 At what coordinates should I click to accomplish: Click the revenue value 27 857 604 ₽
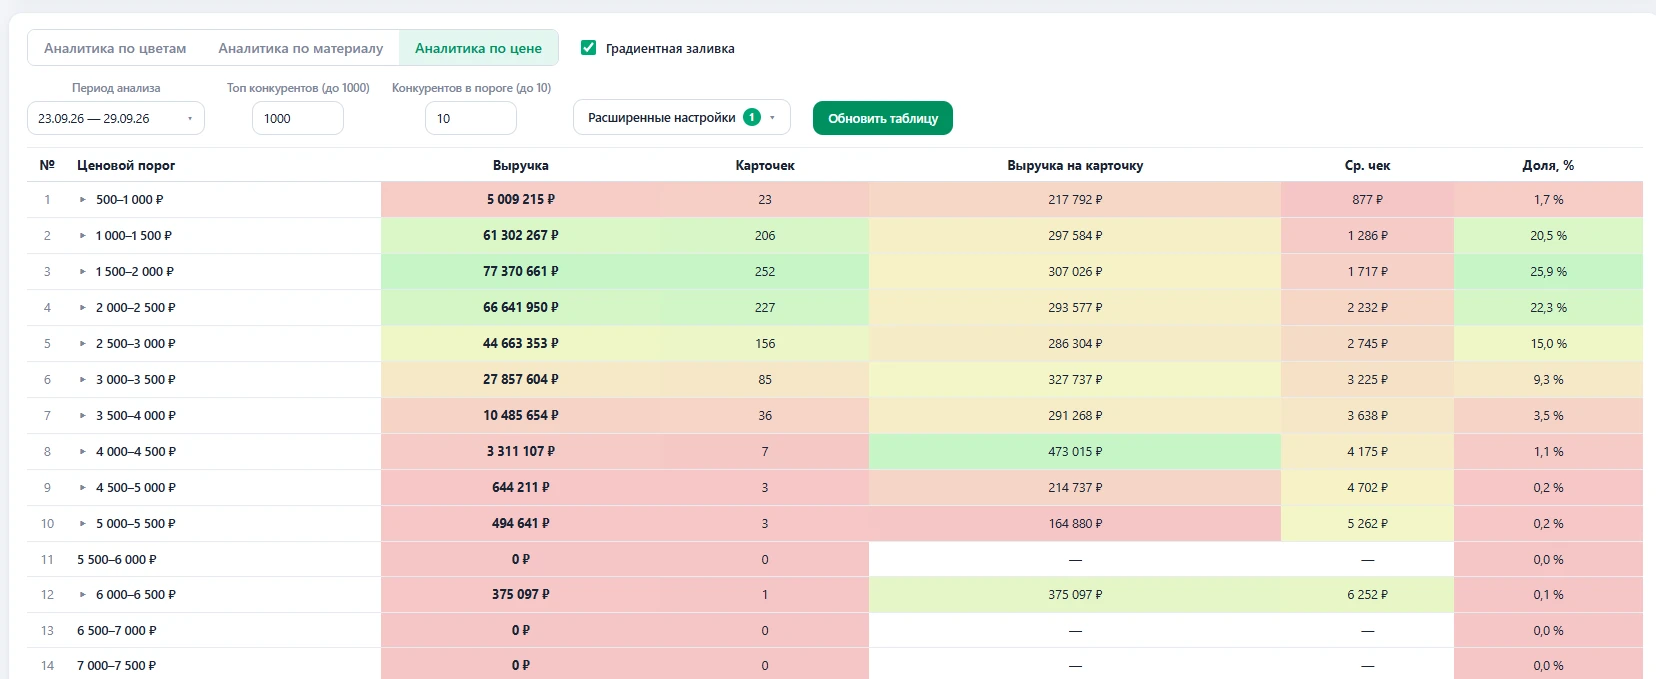[521, 380]
